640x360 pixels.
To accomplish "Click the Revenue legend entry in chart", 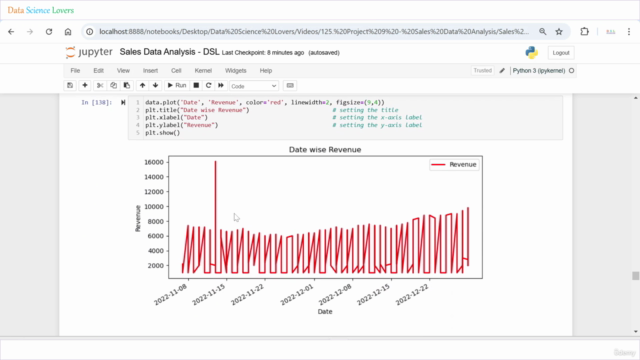I will click(x=454, y=164).
